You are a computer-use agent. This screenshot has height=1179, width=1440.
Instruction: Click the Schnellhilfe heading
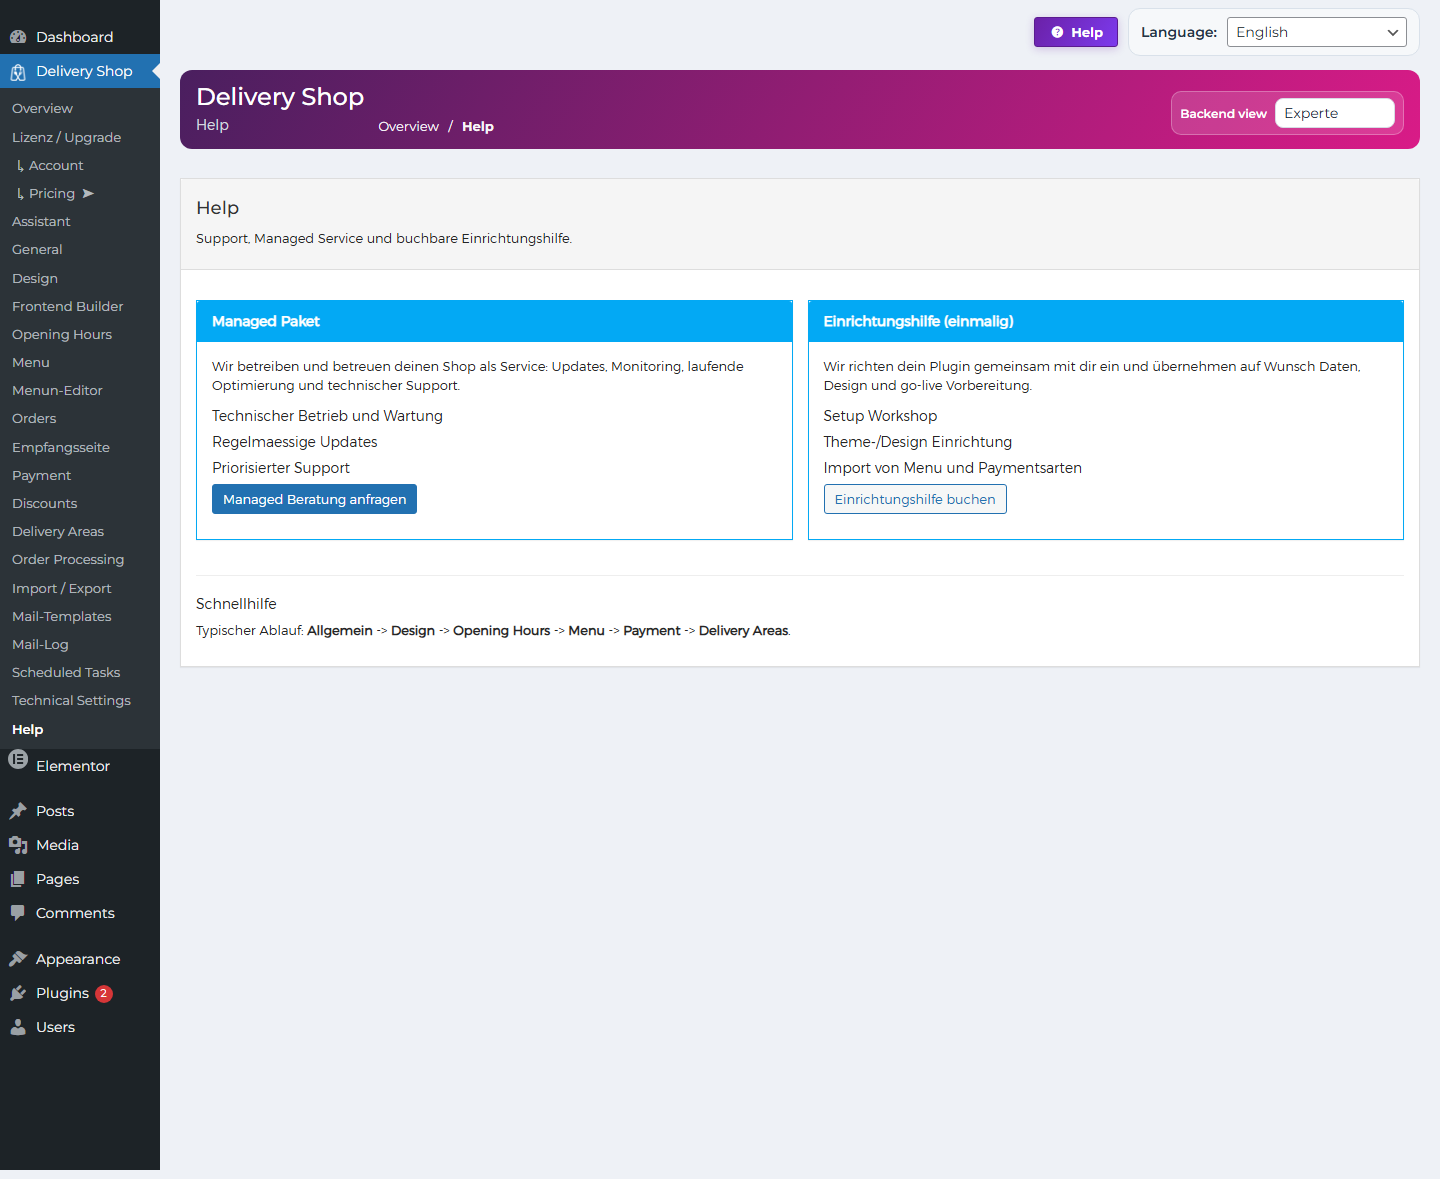(x=236, y=604)
